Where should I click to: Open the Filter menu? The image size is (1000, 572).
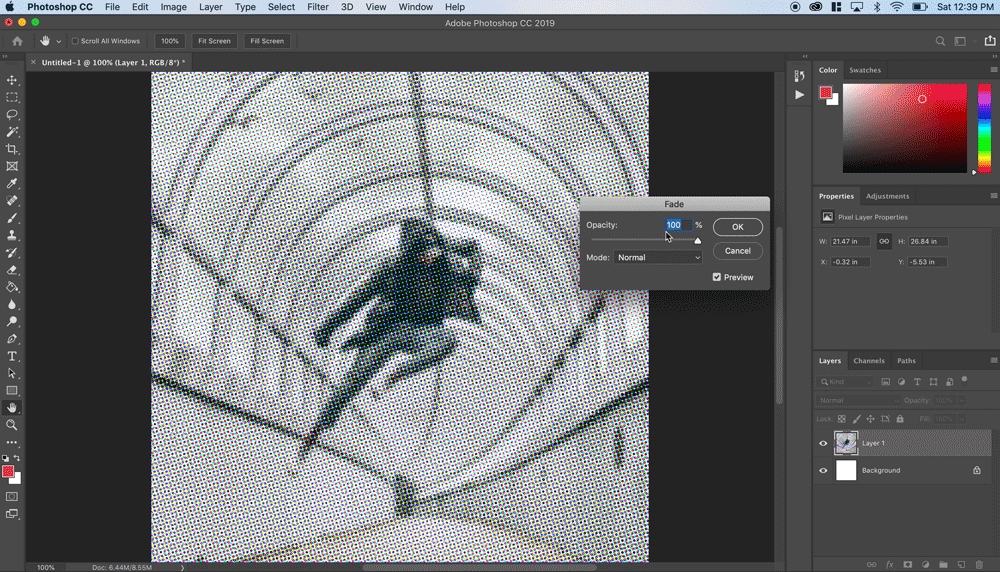[318, 7]
